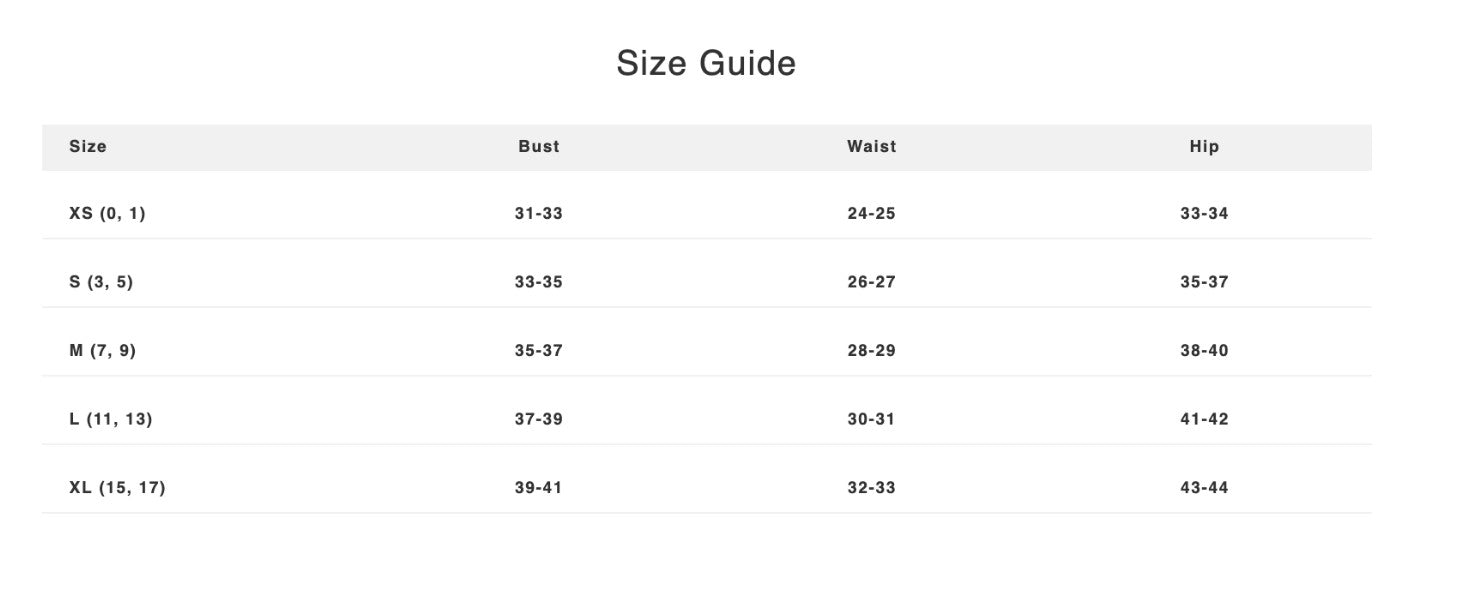Click the Size Guide heading

click(706, 63)
